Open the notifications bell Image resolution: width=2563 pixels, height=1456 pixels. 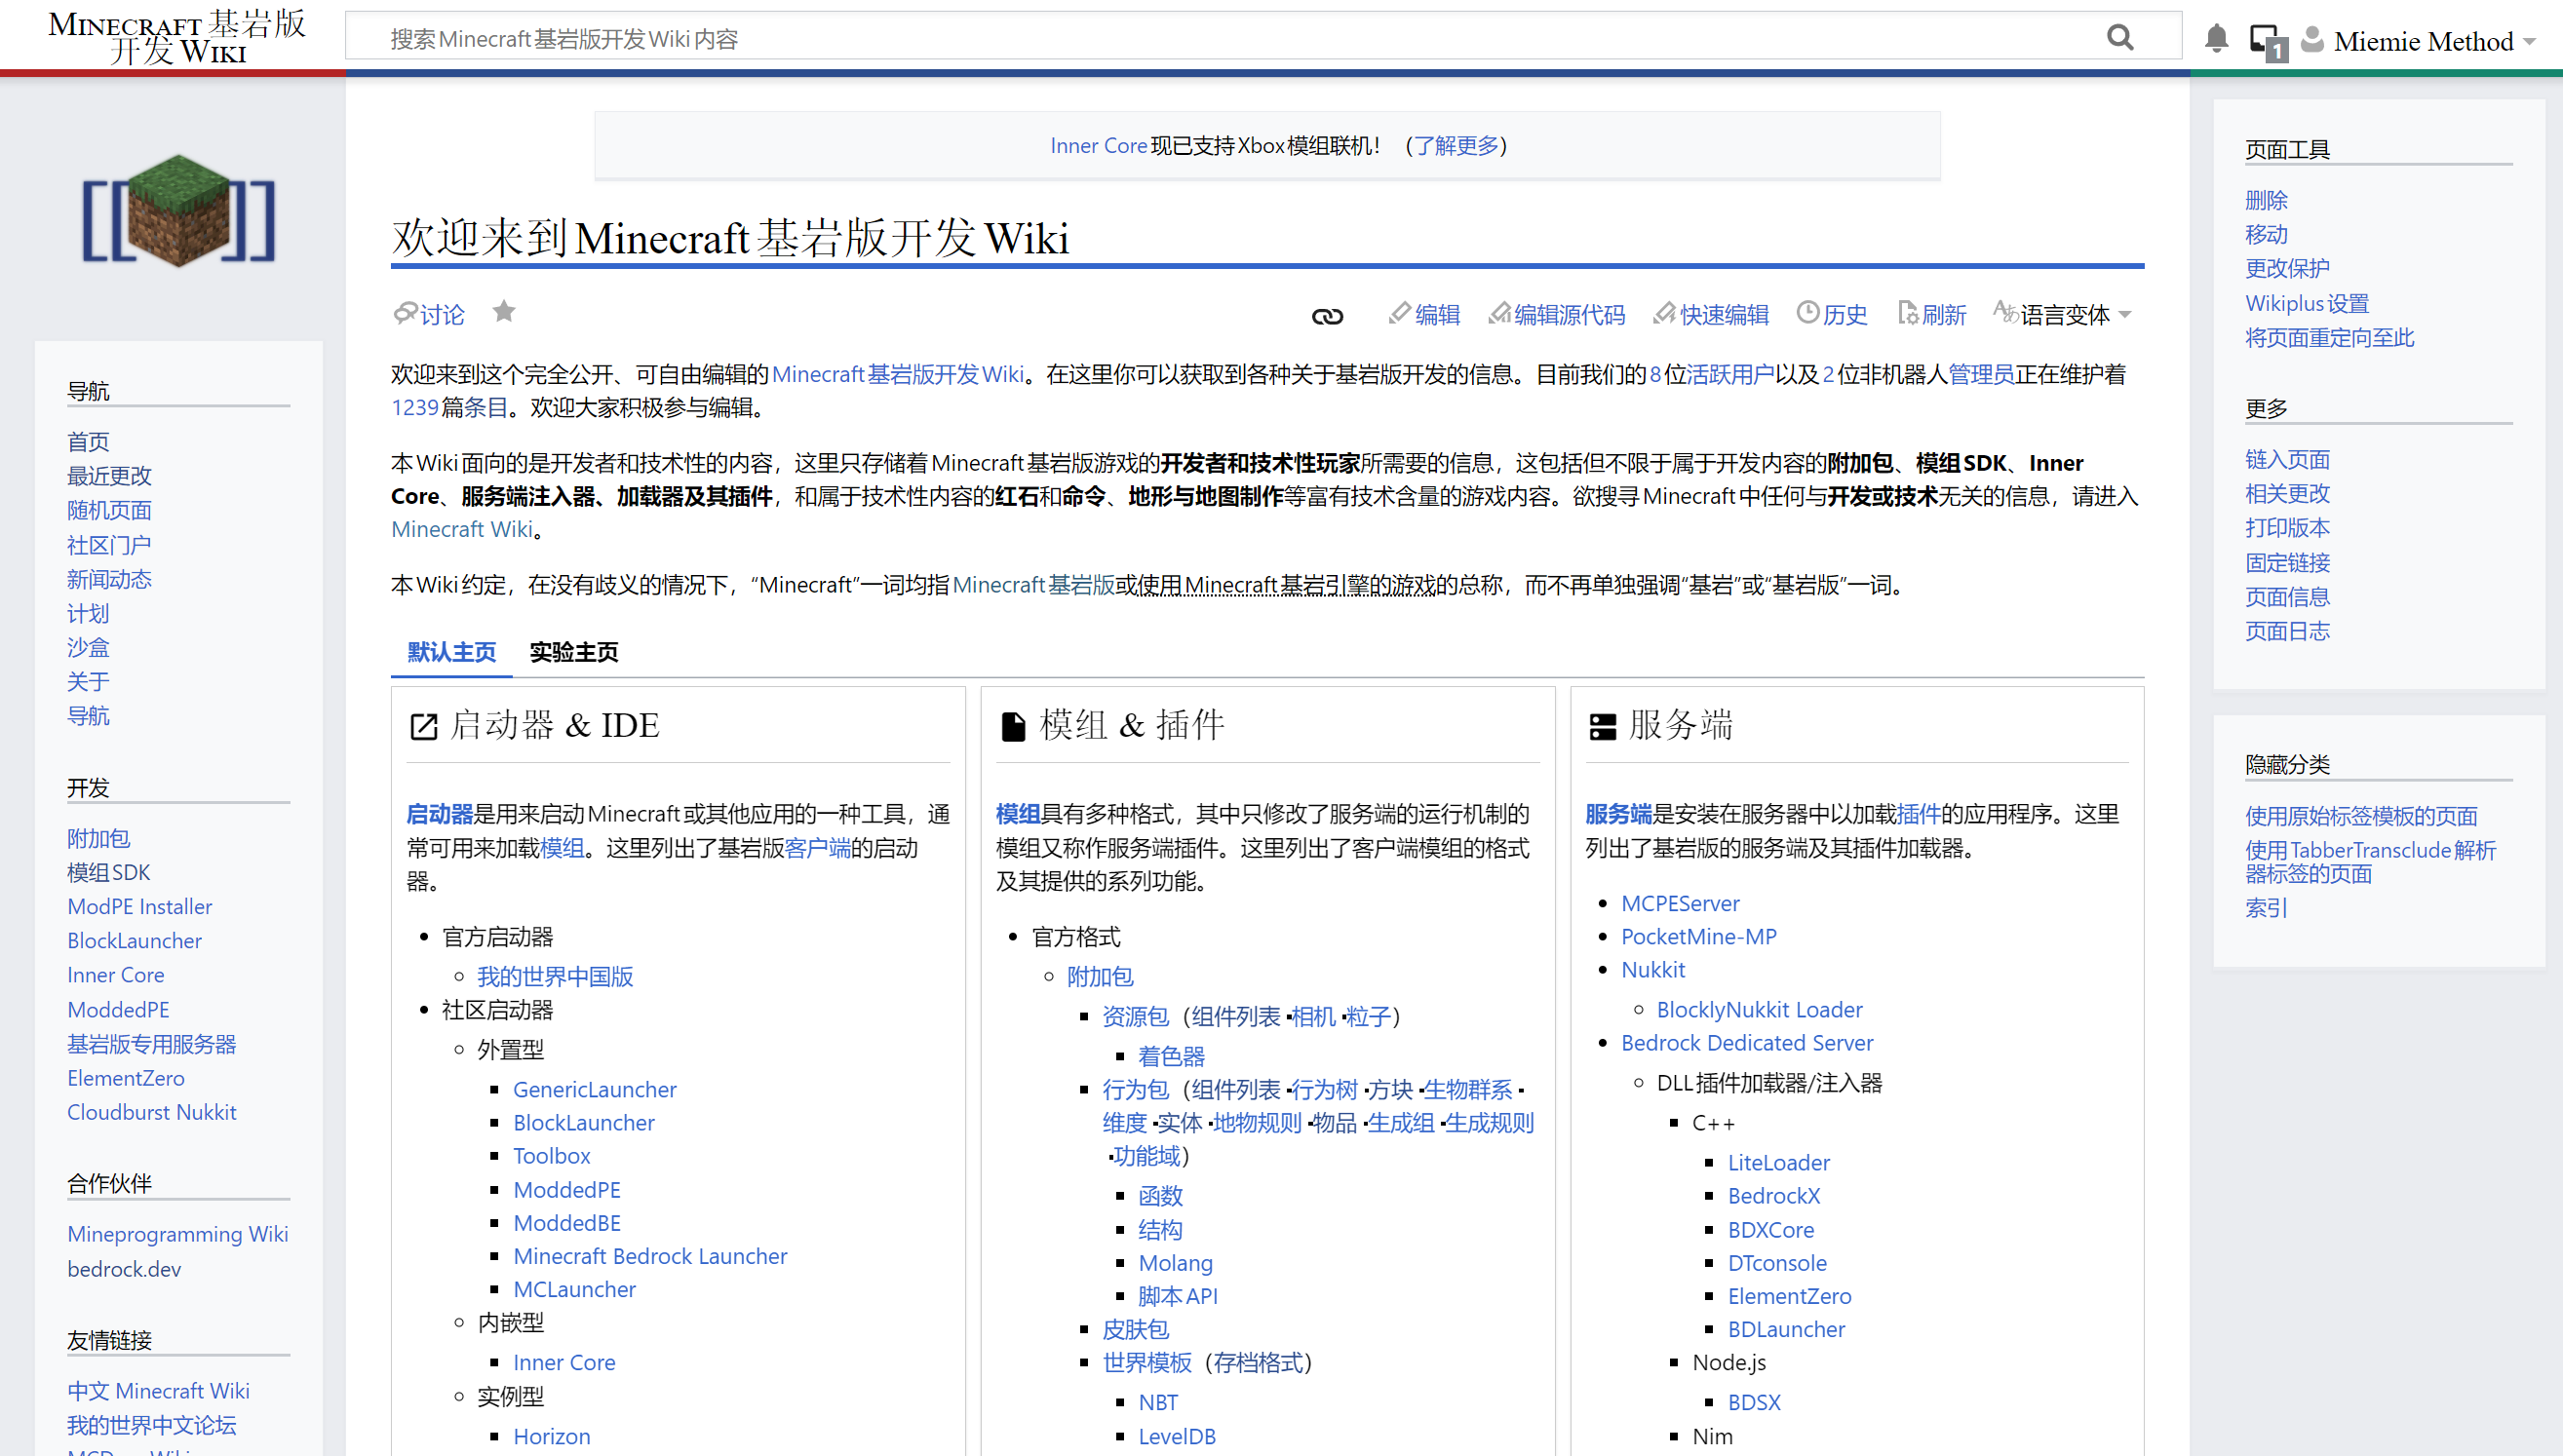[x=2216, y=39]
